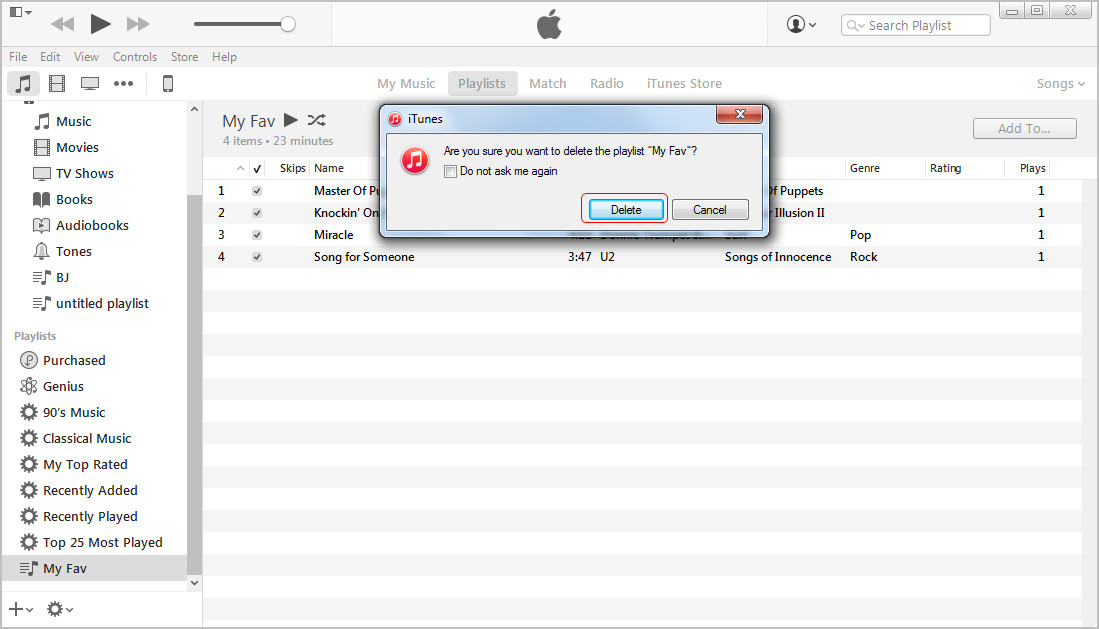The width and height of the screenshot is (1099, 629).
Task: Uncheck the Master Of Puppets song checkbox
Action: (x=257, y=191)
